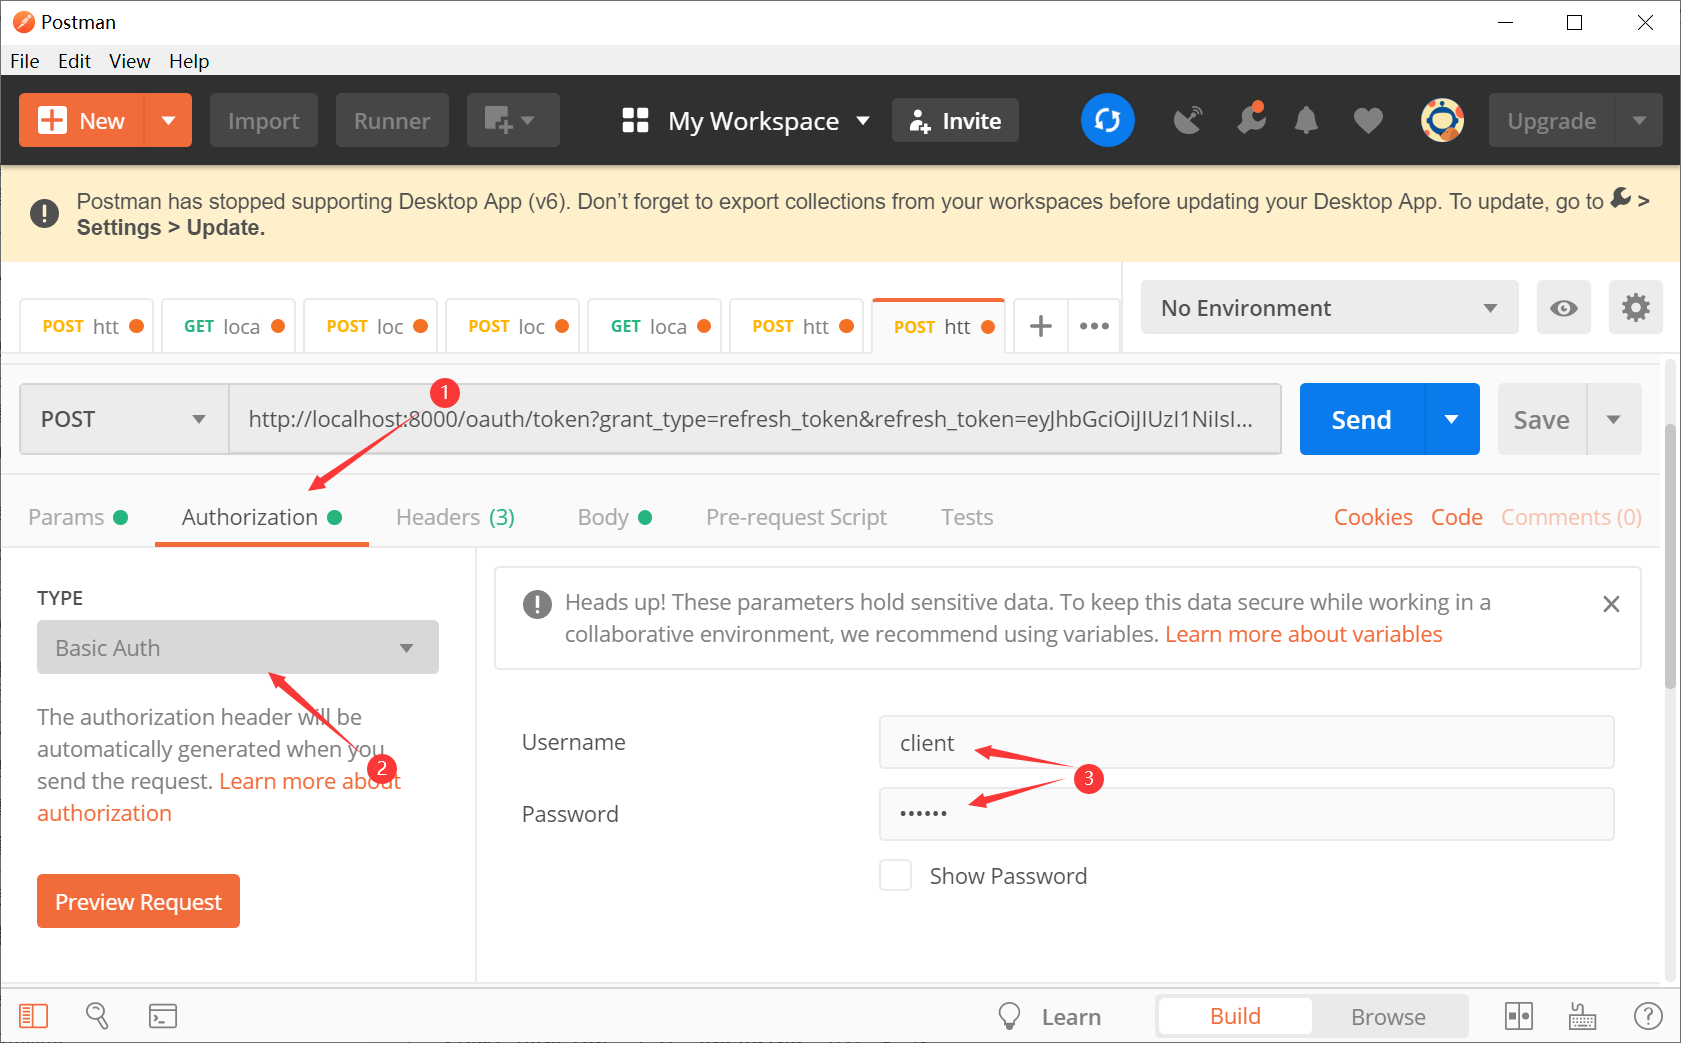Open the Postman Console icon

pos(163,1016)
